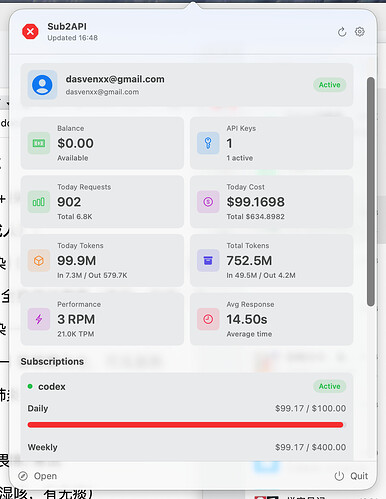The image size is (386, 499).
Task: Click the blue API Keys key icon
Action: (x=208, y=143)
